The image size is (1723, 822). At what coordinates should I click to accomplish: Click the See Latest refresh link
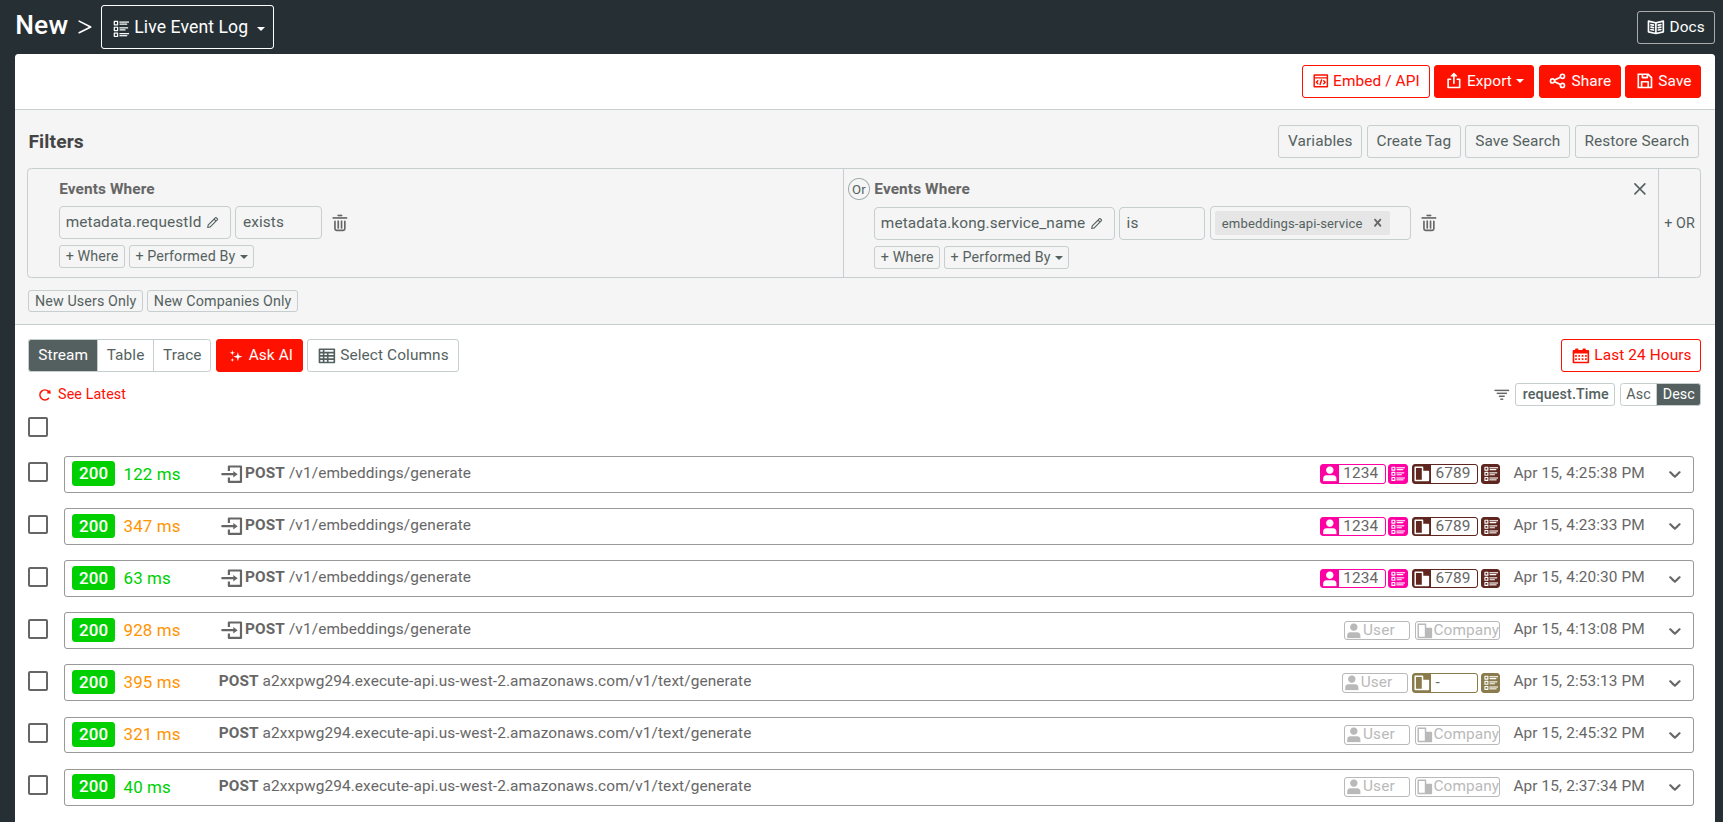tap(82, 395)
